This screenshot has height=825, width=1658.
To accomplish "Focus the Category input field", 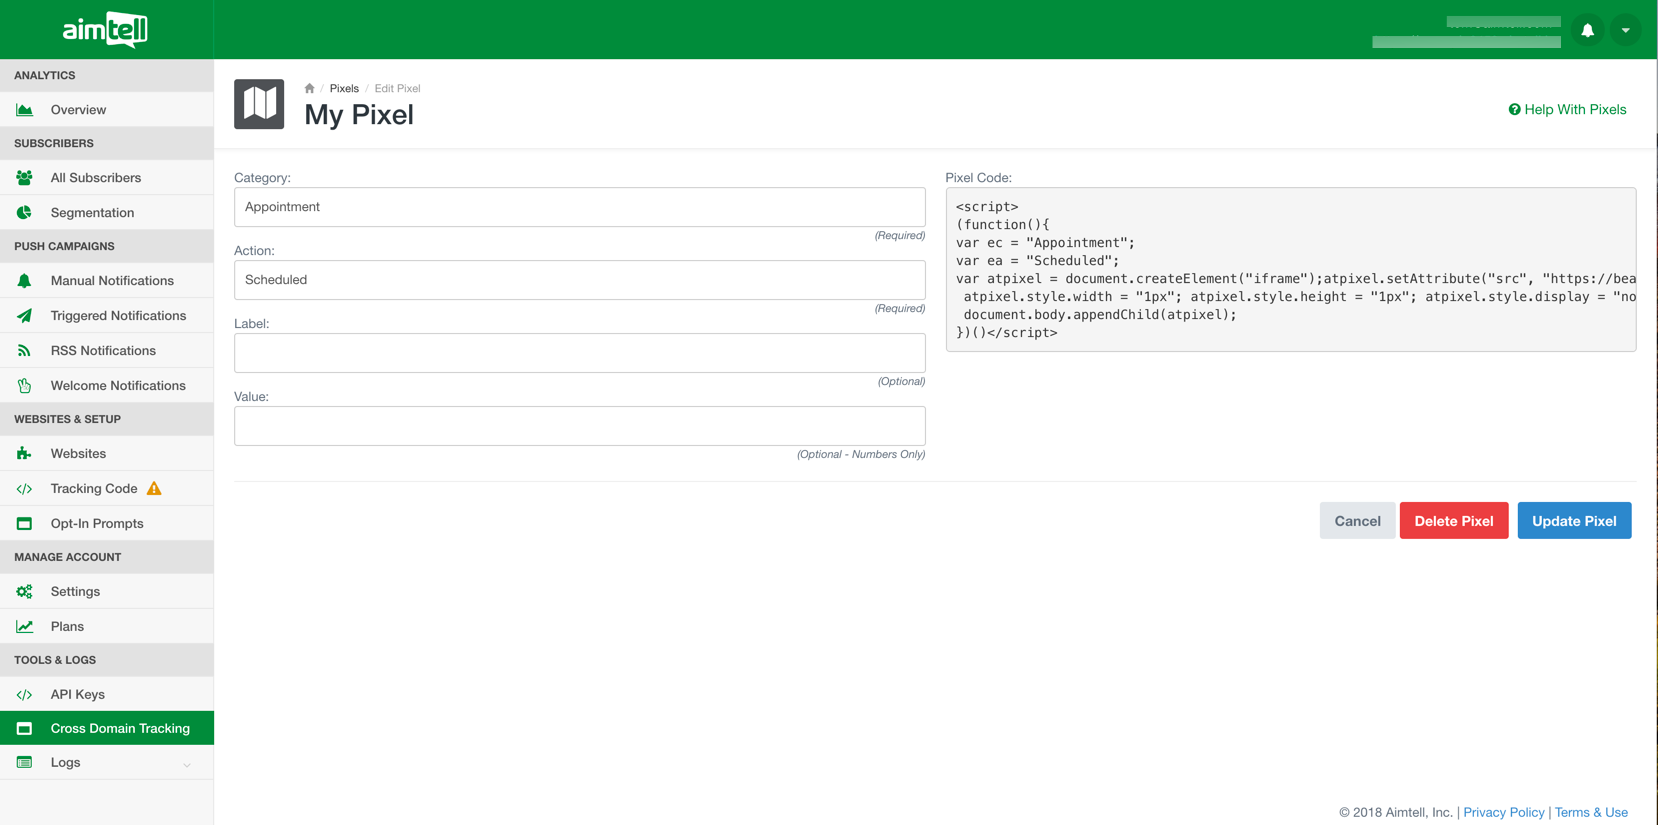I will pos(579,207).
